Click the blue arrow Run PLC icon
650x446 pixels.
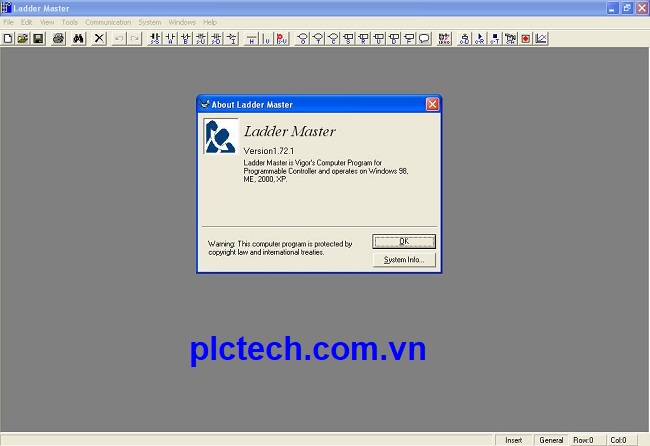pyautogui.click(x=480, y=39)
